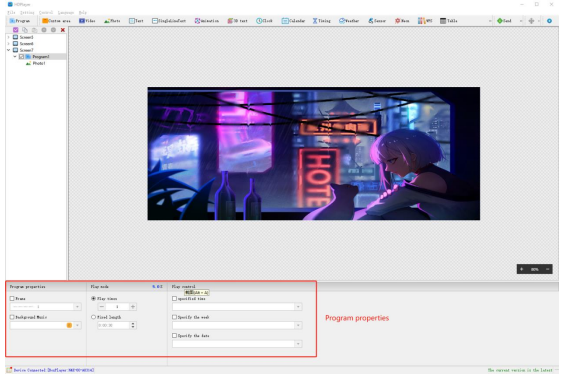Viewport: 566px width, 380px height.
Task: Open the Frame style dropdown
Action: coord(77,307)
